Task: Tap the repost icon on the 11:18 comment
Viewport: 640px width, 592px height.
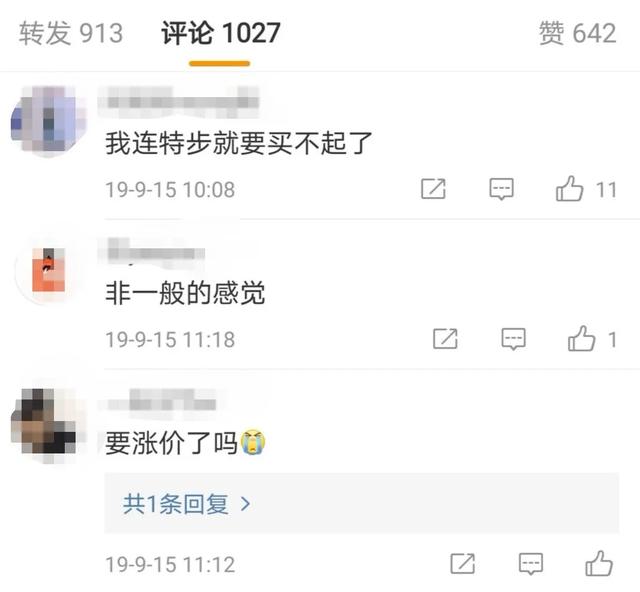Action: coord(445,339)
